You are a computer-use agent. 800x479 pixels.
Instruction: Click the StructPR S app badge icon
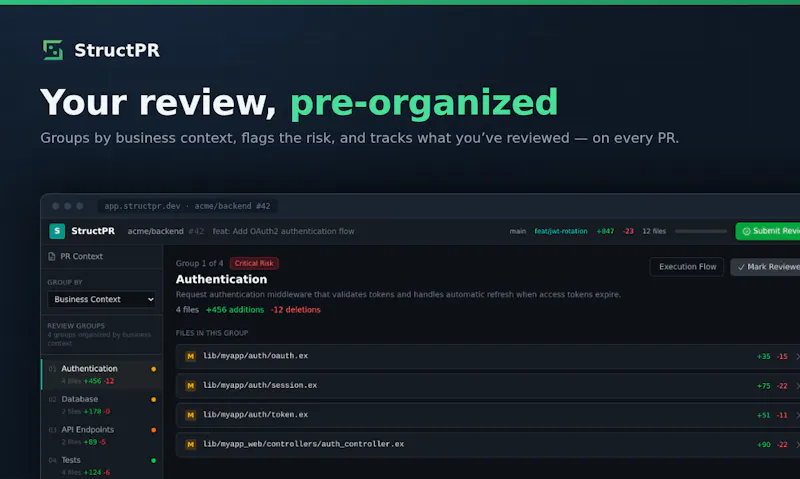point(57,231)
